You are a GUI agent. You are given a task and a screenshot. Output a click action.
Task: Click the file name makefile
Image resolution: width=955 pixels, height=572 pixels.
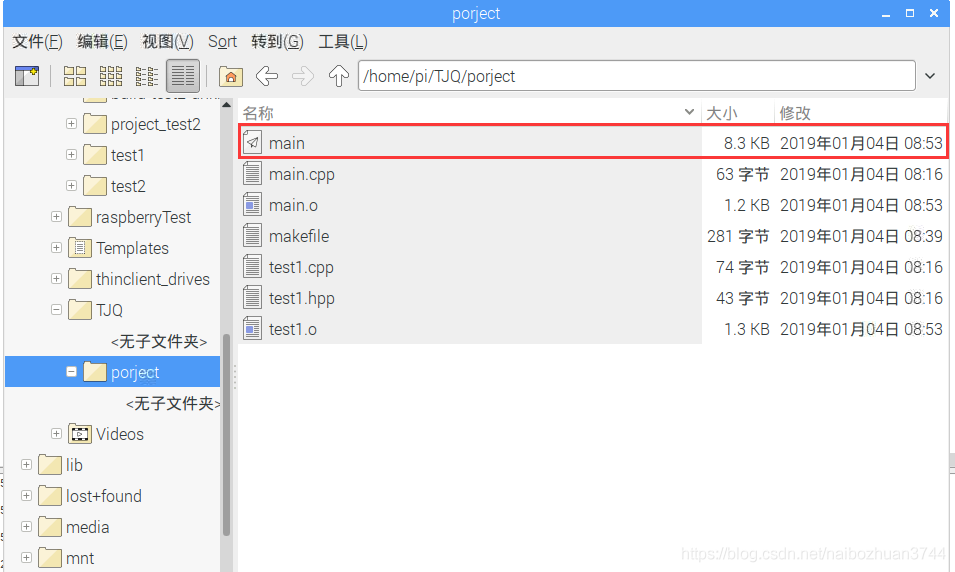pyautogui.click(x=298, y=236)
